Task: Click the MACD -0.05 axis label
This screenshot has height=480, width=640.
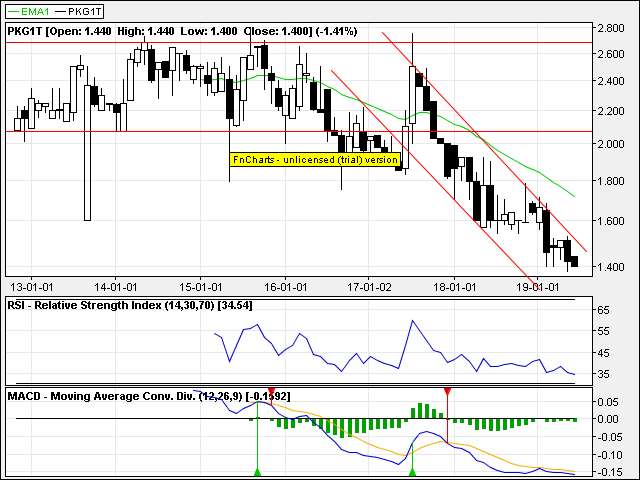Action: pos(608,438)
